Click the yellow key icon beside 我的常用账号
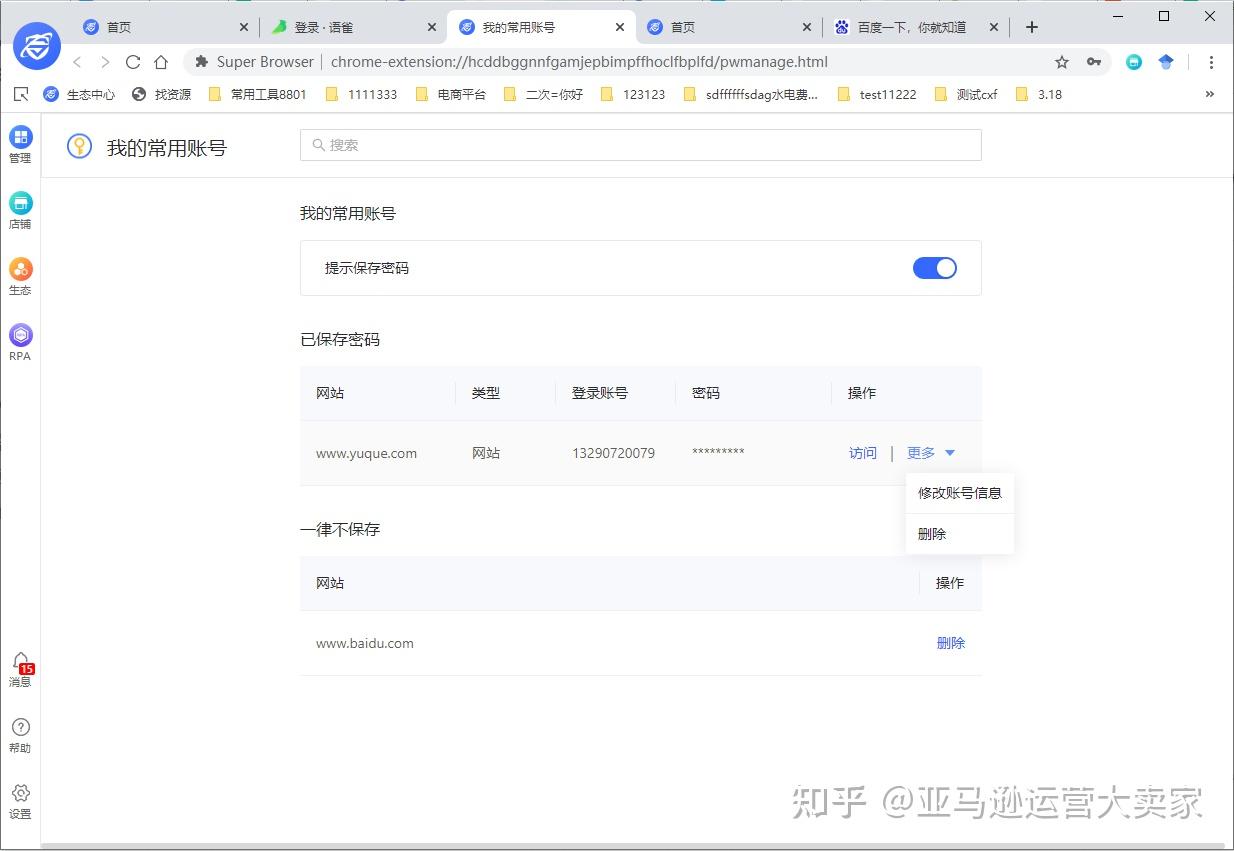 point(79,146)
